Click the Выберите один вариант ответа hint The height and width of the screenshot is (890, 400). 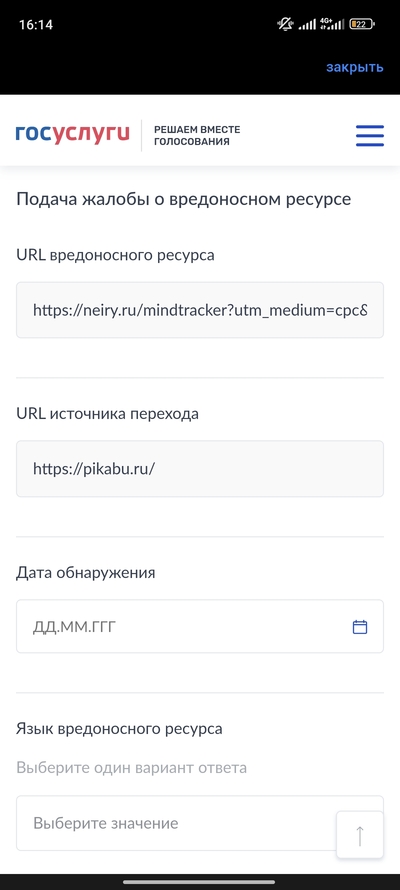pyautogui.click(x=131, y=768)
